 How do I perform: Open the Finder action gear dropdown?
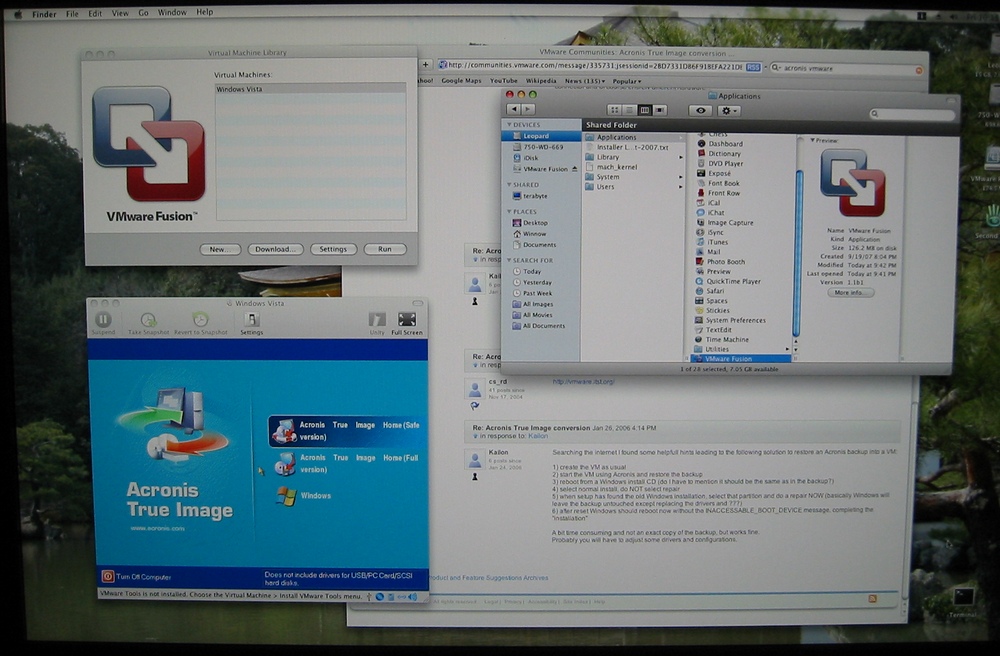pos(729,110)
